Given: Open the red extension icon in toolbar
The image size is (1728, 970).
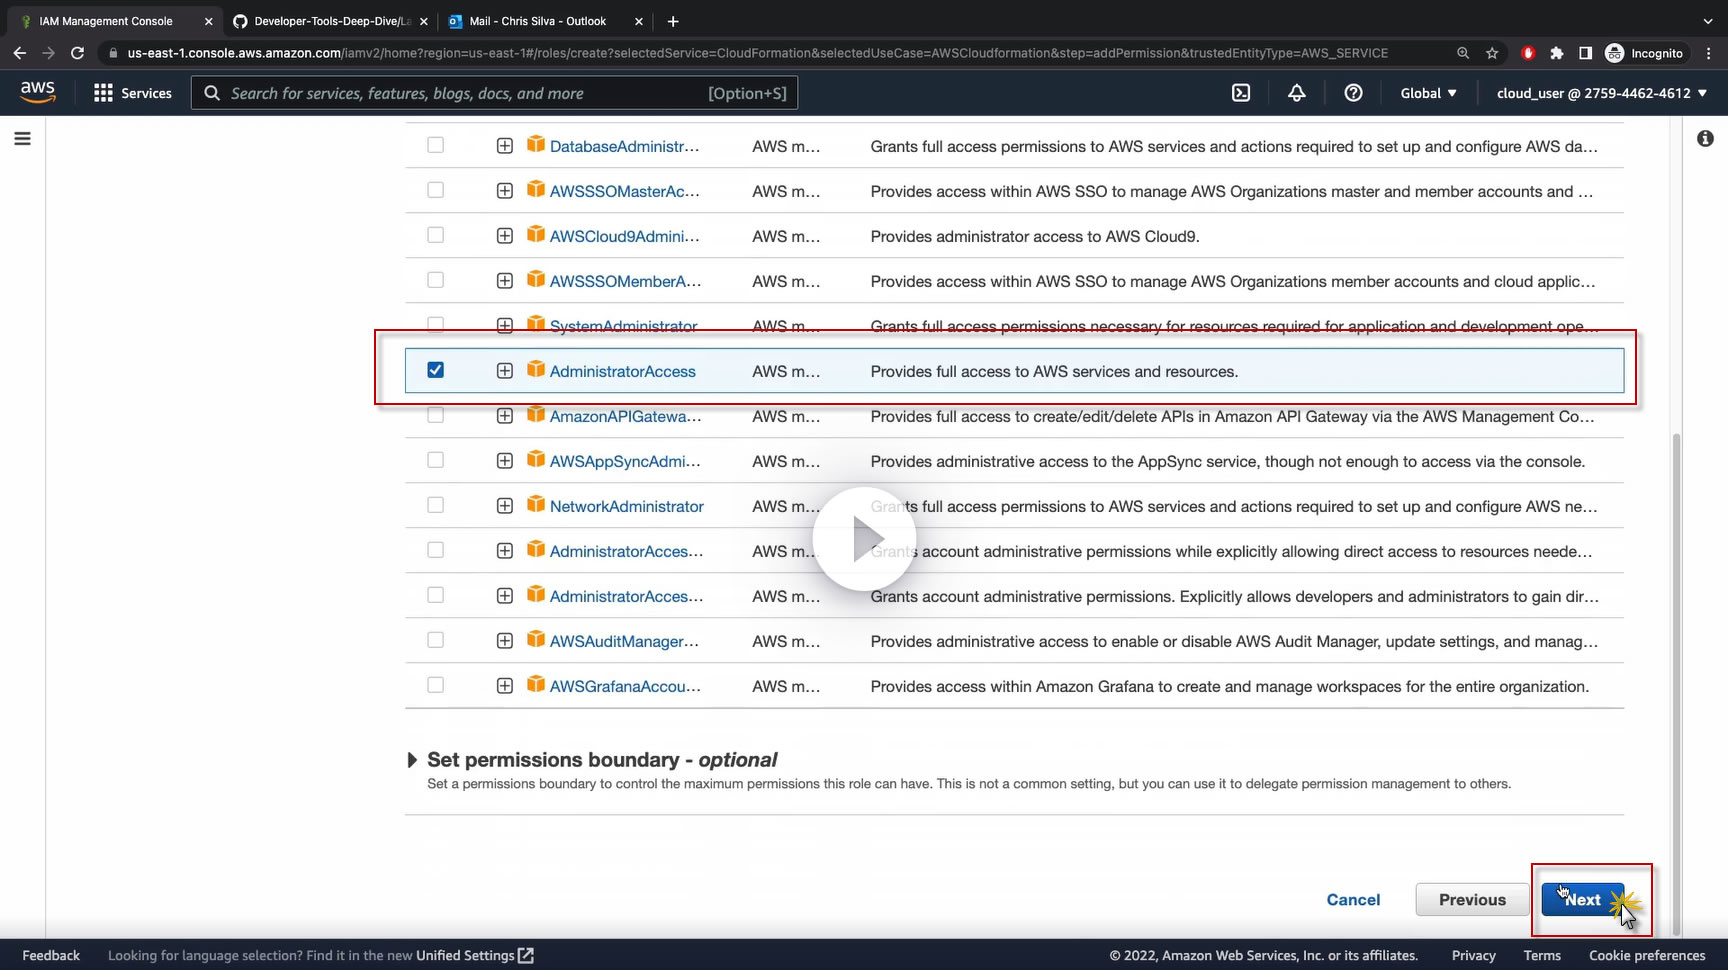Looking at the screenshot, I should coord(1528,53).
